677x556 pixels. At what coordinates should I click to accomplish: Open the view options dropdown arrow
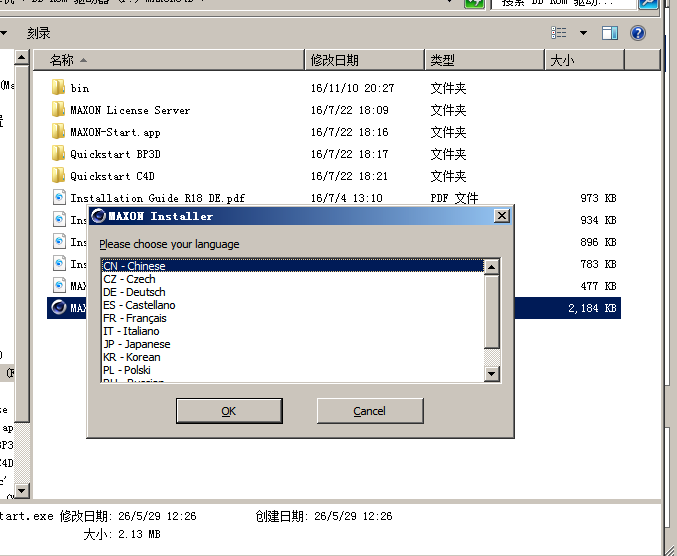[x=583, y=33]
